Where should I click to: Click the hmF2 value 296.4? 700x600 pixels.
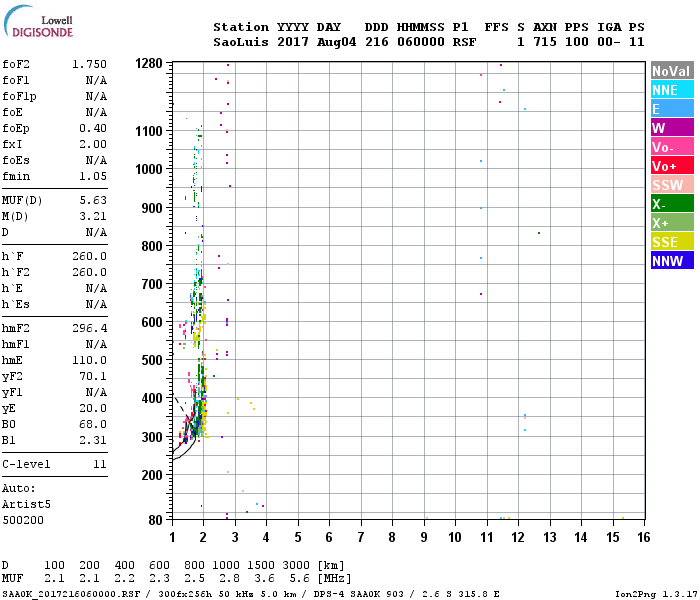pyautogui.click(x=89, y=328)
